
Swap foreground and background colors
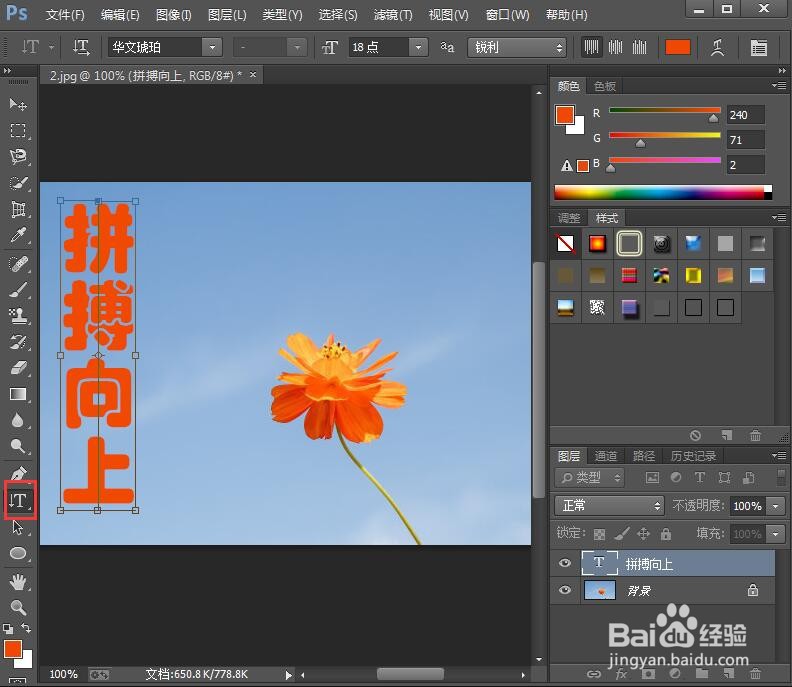(x=26, y=628)
